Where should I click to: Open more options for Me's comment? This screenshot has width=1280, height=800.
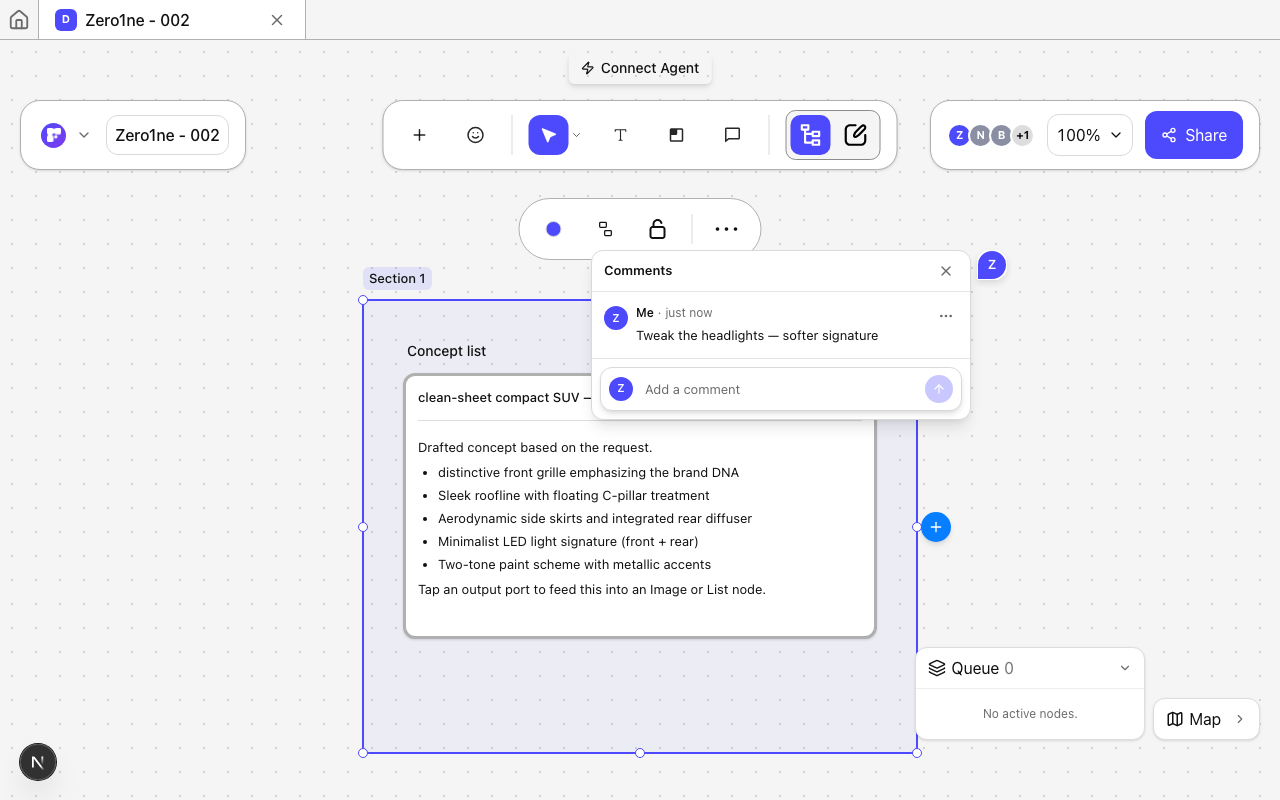946,316
